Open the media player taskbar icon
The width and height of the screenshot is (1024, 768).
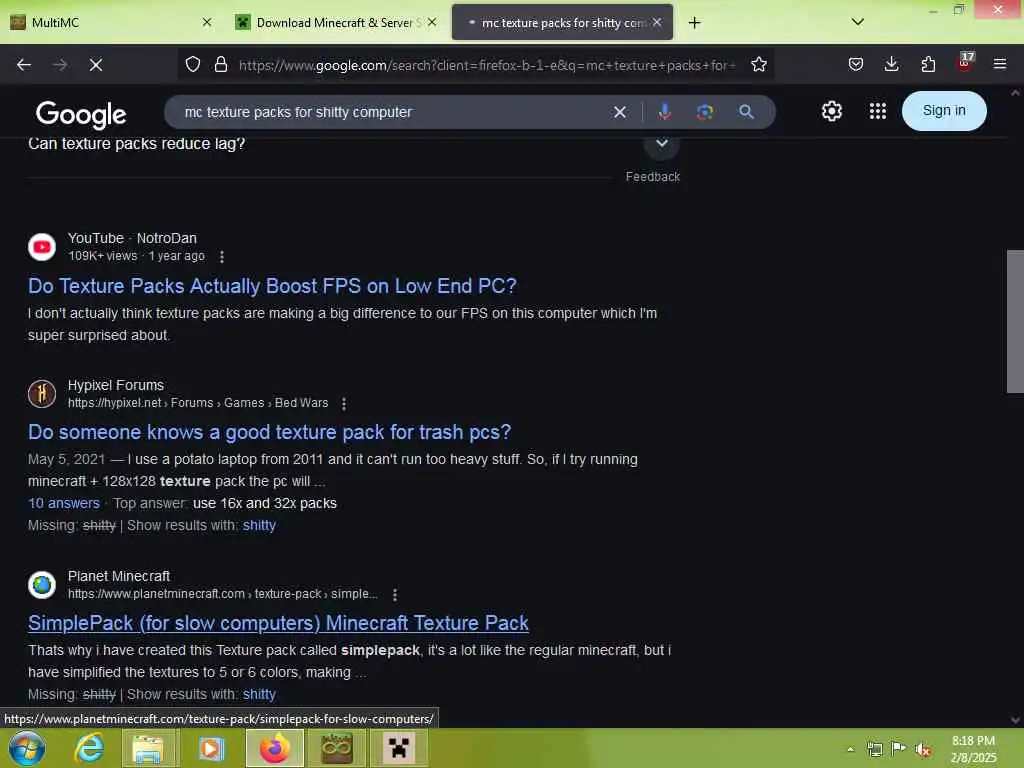(210, 748)
